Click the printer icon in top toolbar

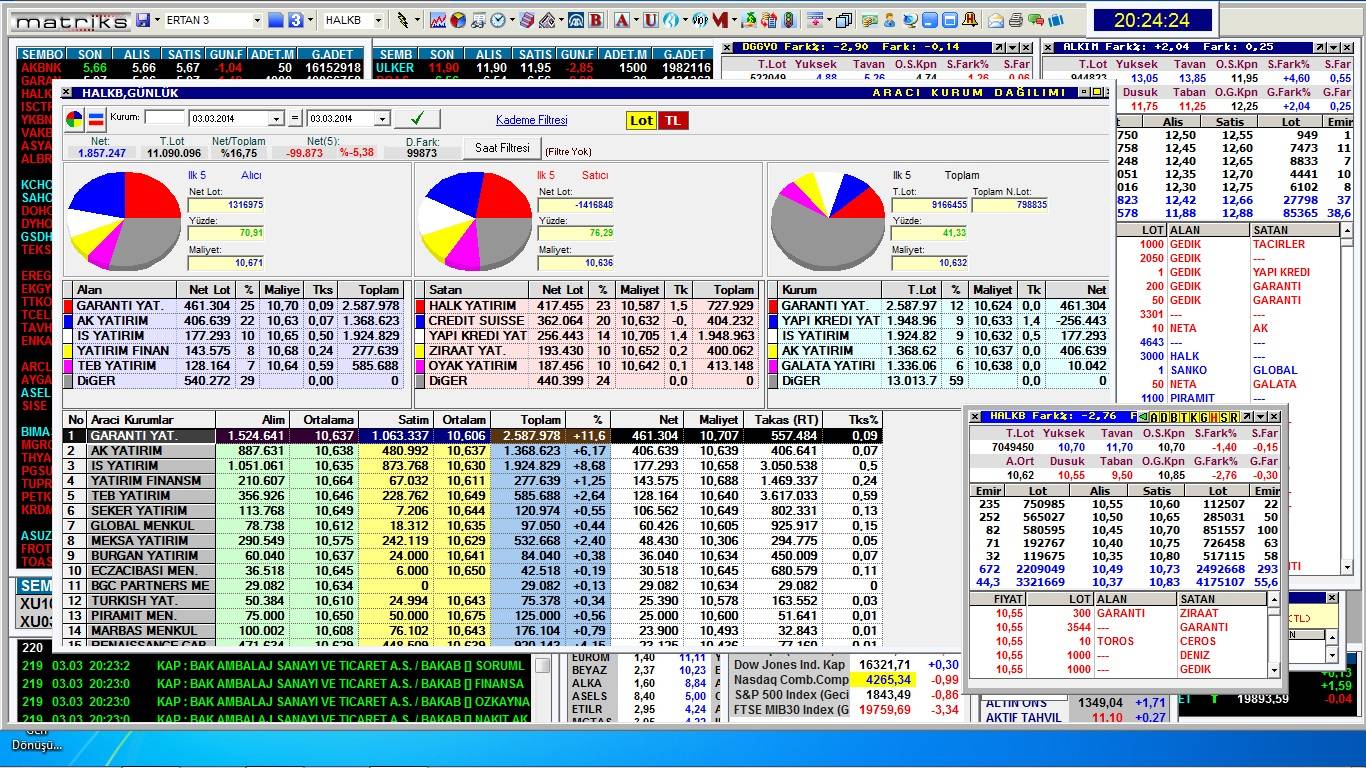tap(1016, 20)
